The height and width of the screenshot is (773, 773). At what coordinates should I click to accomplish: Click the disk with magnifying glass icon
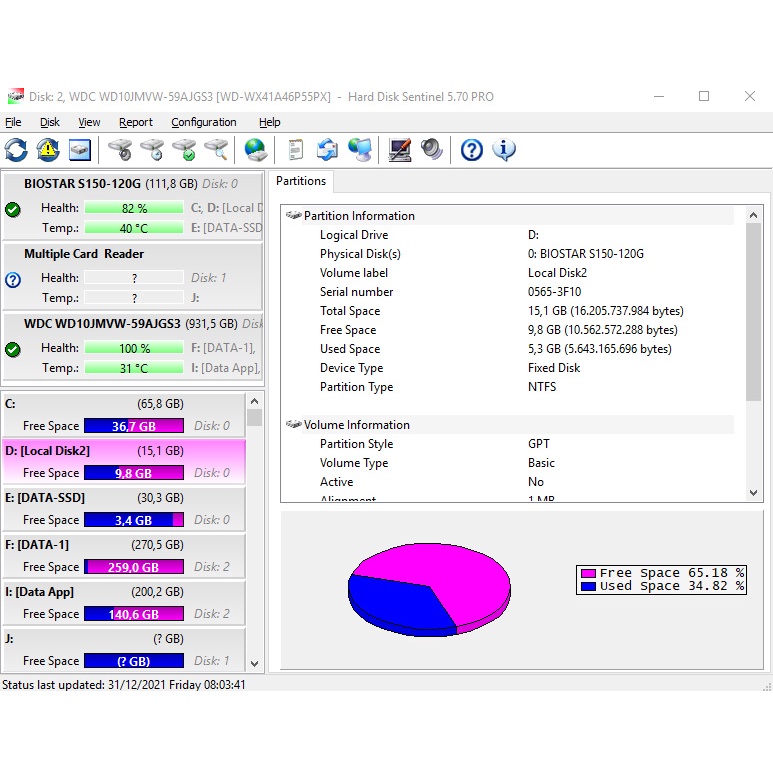[x=216, y=150]
